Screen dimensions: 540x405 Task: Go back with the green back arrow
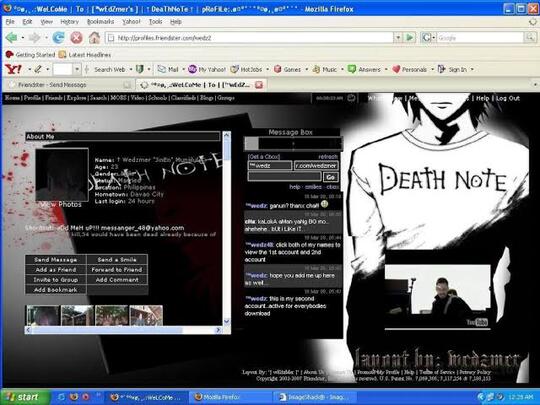click(x=12, y=38)
